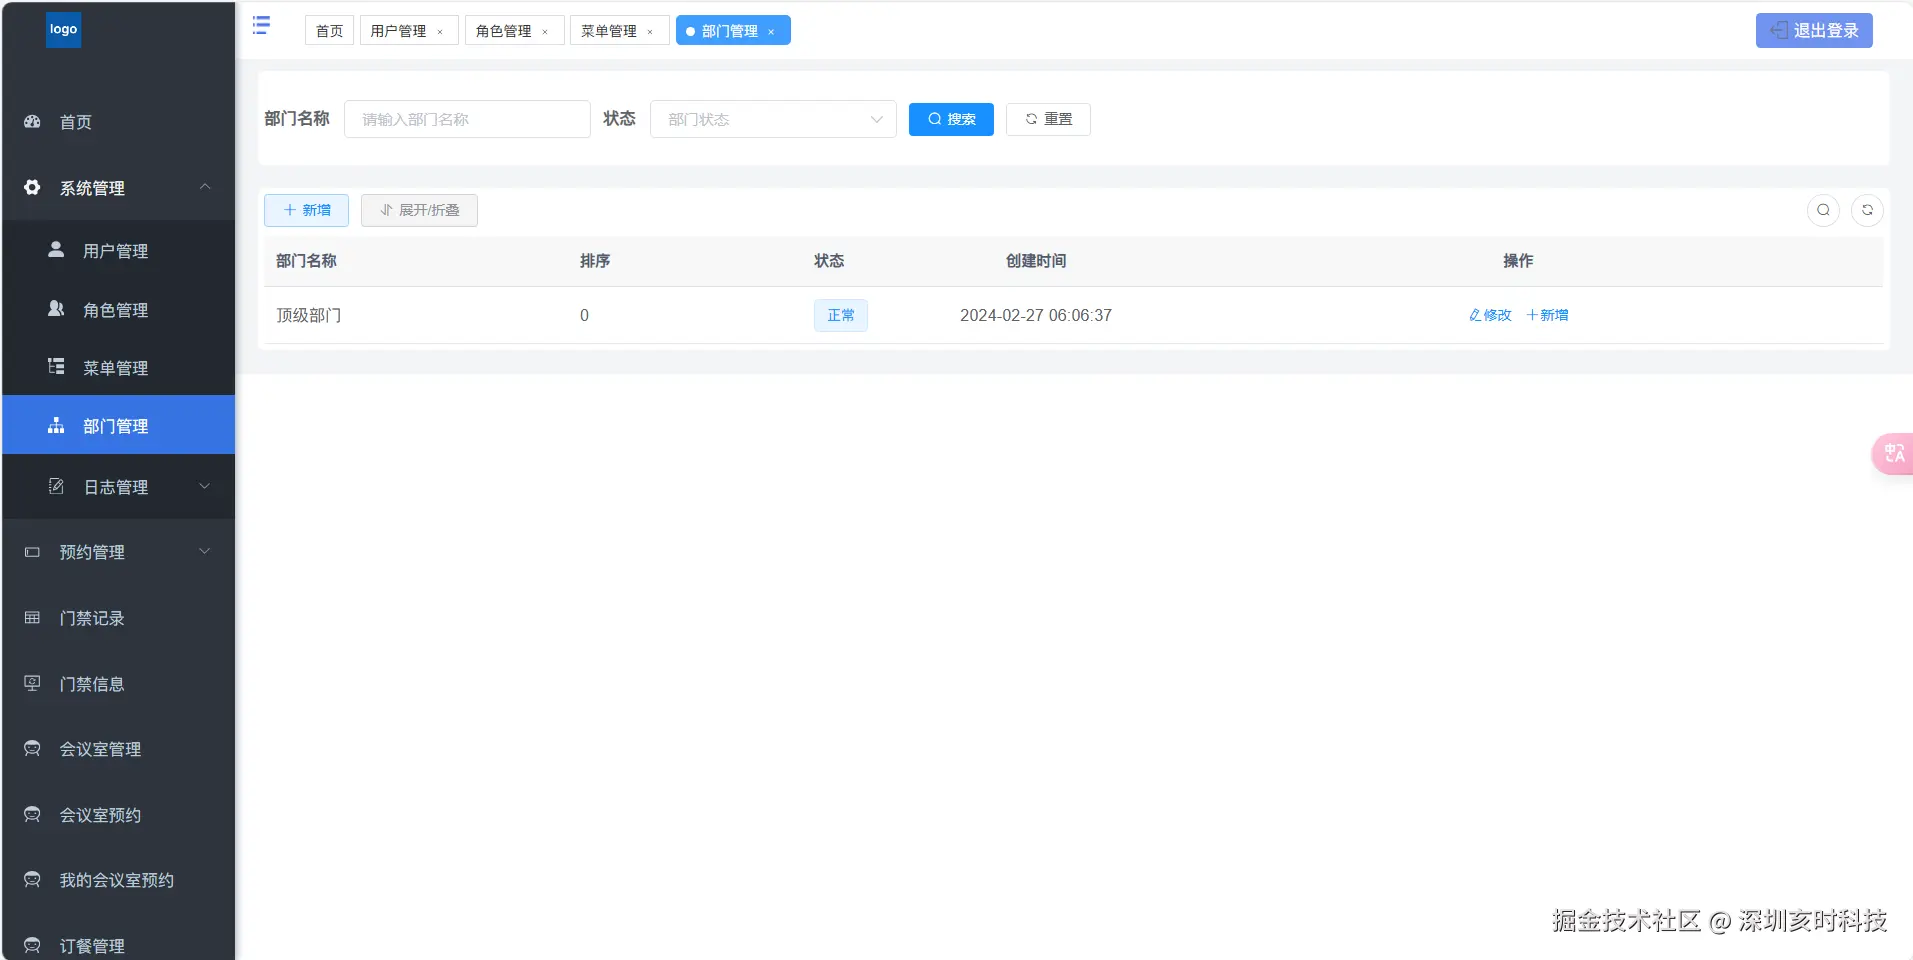1913x960 pixels.
Task: Open 门禁记录 in the sidebar
Action: click(118, 618)
